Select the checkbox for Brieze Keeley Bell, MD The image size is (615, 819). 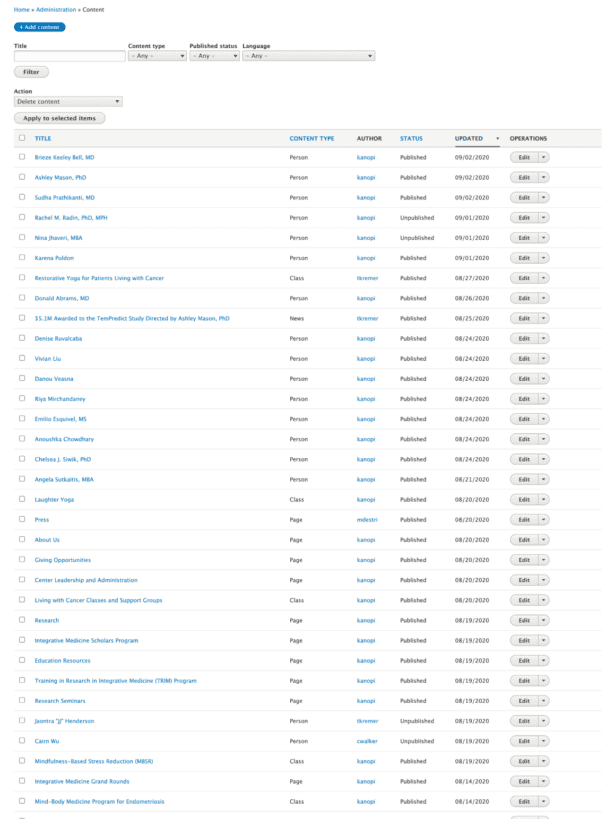[22, 157]
